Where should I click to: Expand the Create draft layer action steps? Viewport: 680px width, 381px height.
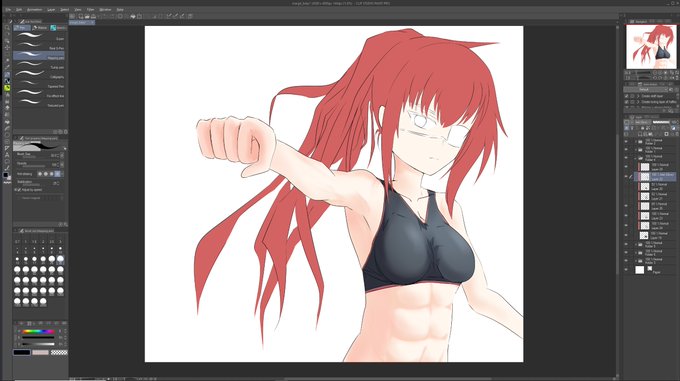(x=638, y=96)
